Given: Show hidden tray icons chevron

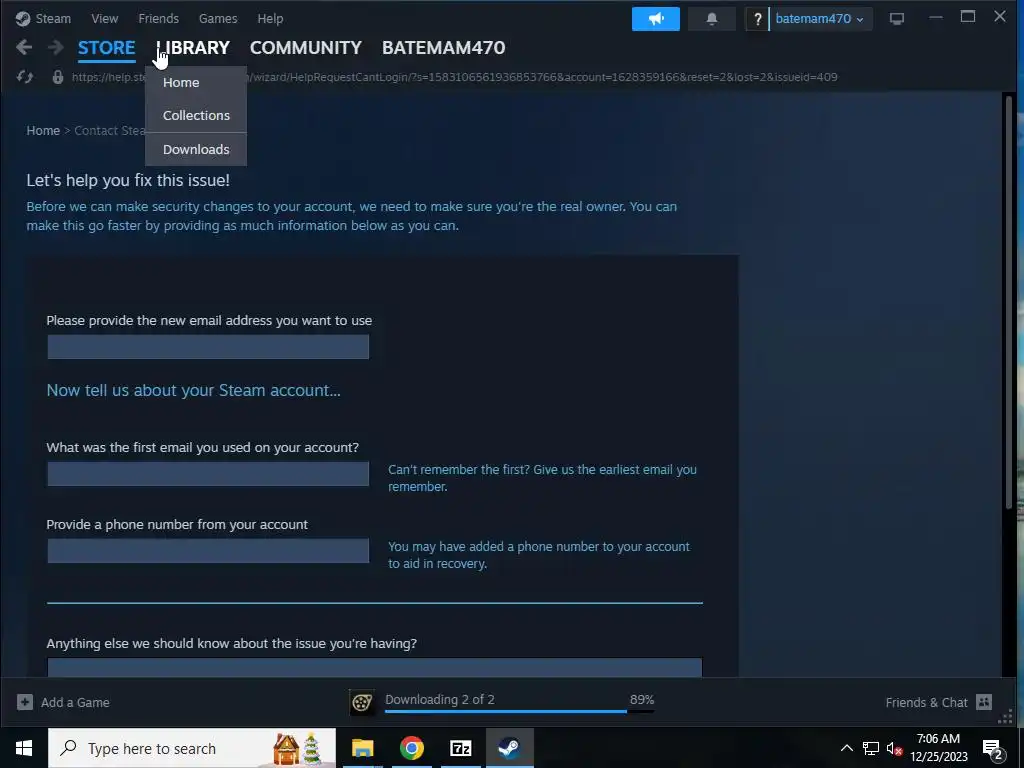Looking at the screenshot, I should tap(846, 748).
